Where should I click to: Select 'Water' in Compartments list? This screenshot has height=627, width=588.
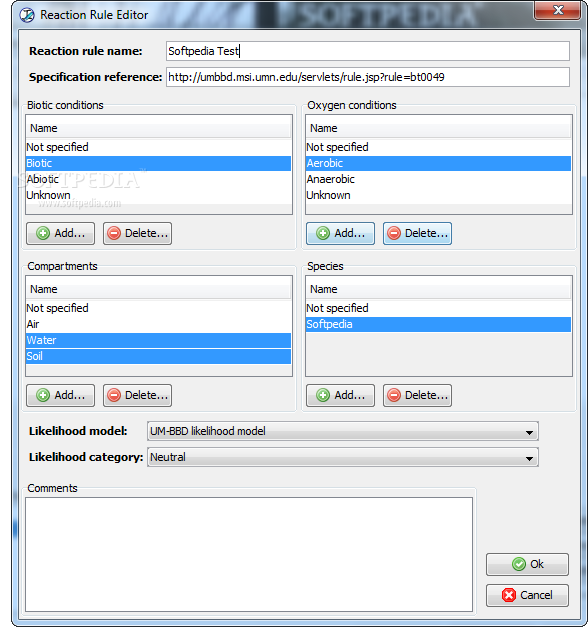click(158, 340)
